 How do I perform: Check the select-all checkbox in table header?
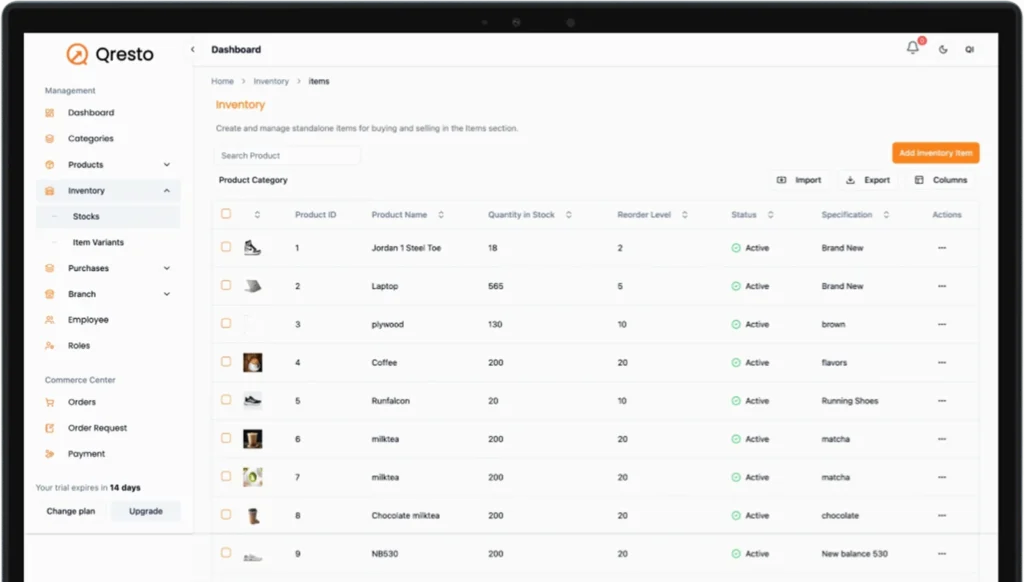(226, 214)
